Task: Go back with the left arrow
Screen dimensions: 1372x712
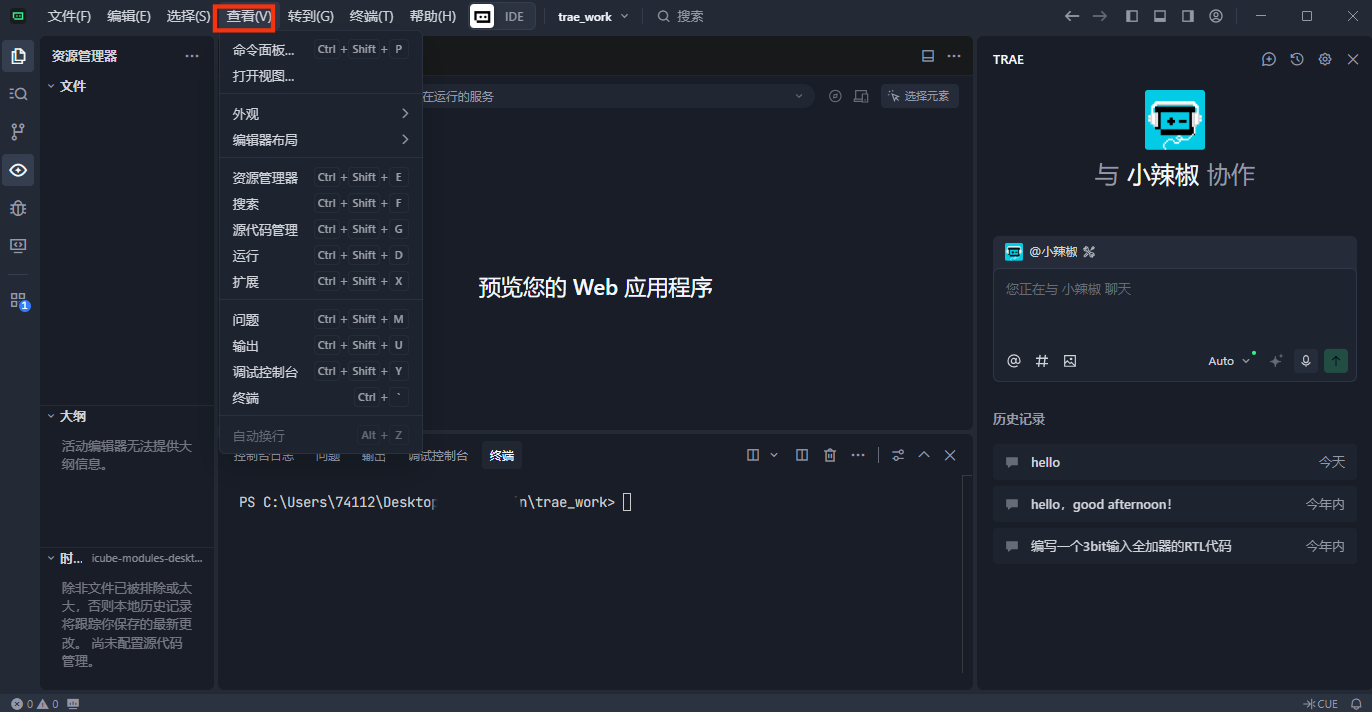Action: (1072, 16)
